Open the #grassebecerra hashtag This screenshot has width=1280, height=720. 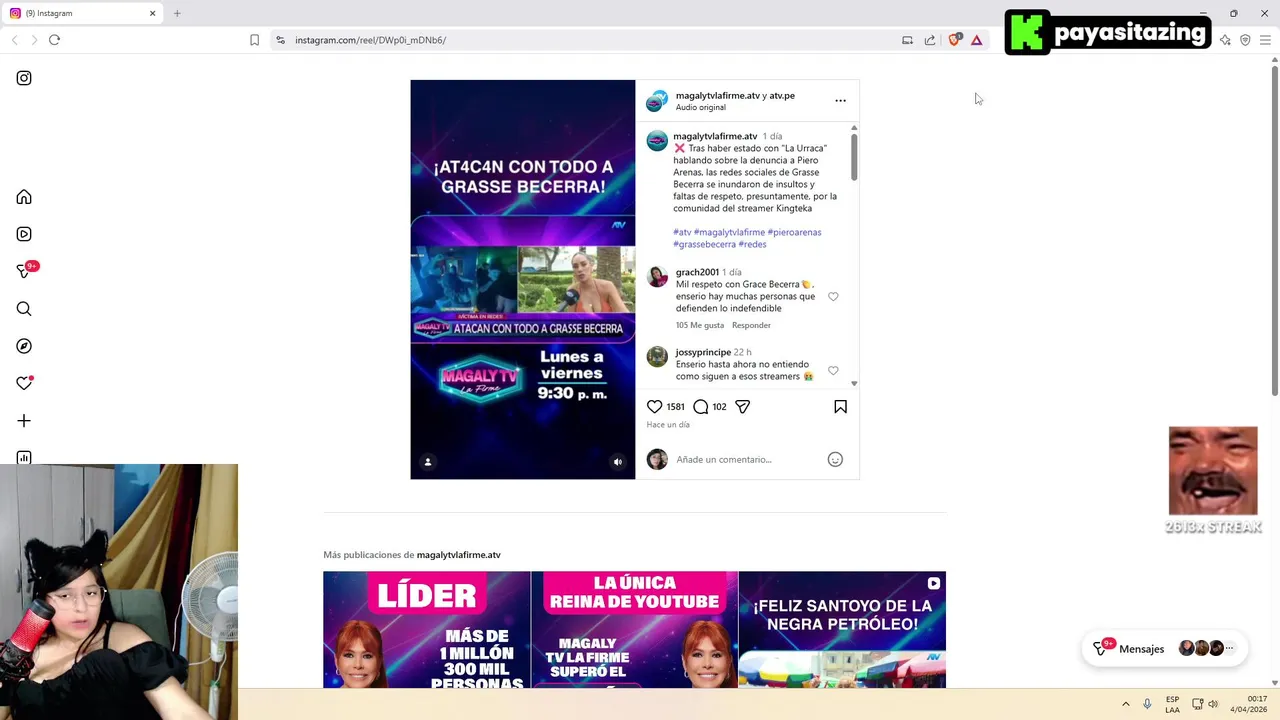tap(704, 244)
